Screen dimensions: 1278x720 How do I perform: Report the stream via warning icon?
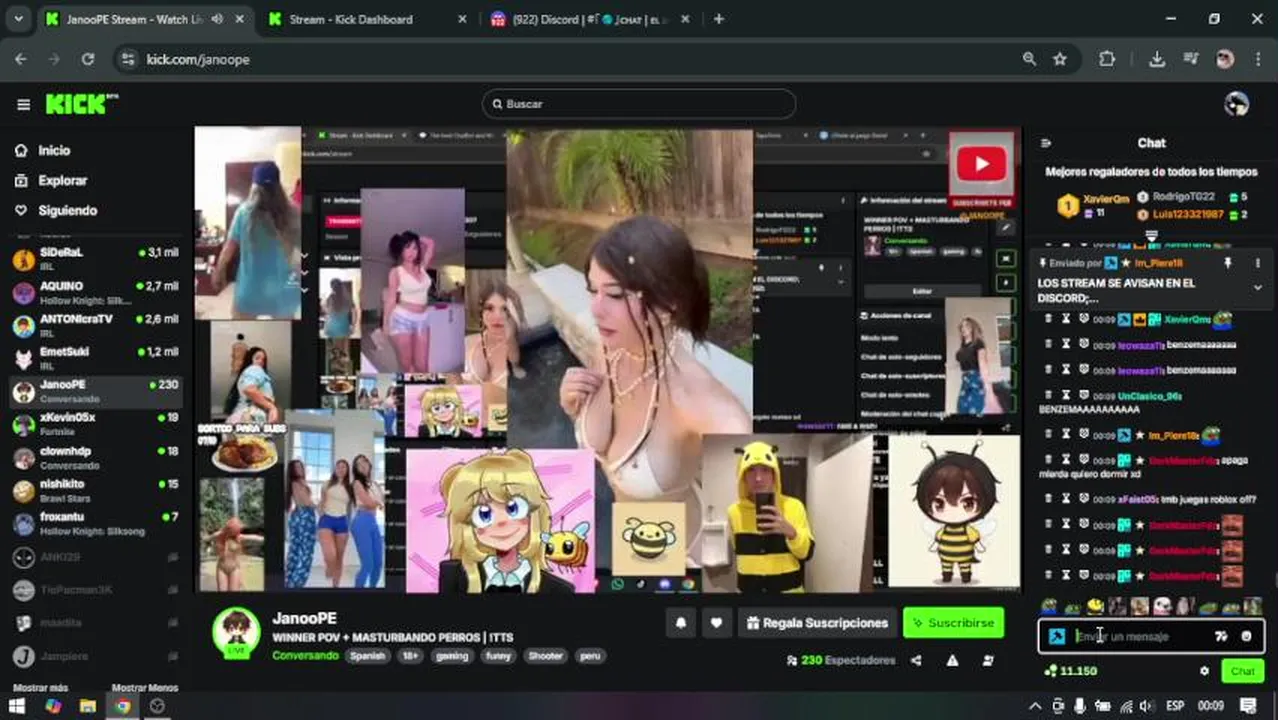click(952, 660)
